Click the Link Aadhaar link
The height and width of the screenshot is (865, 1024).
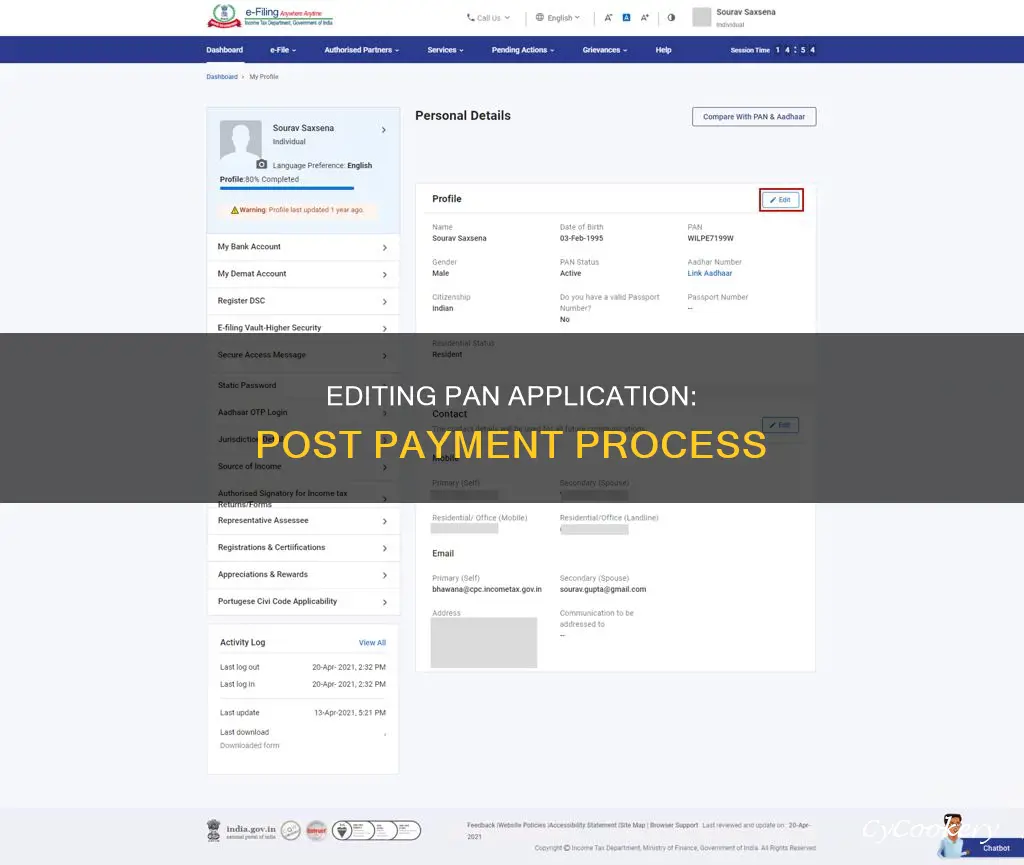point(709,274)
